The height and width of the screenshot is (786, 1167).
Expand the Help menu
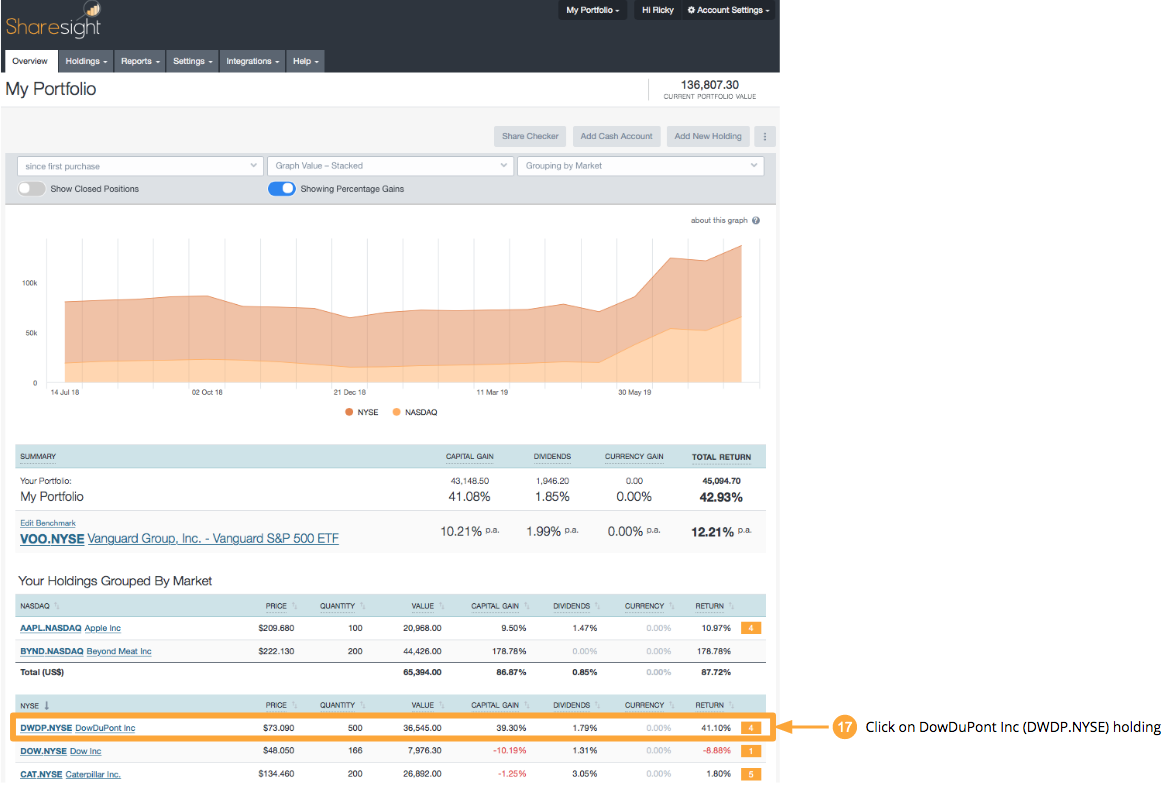tap(305, 61)
